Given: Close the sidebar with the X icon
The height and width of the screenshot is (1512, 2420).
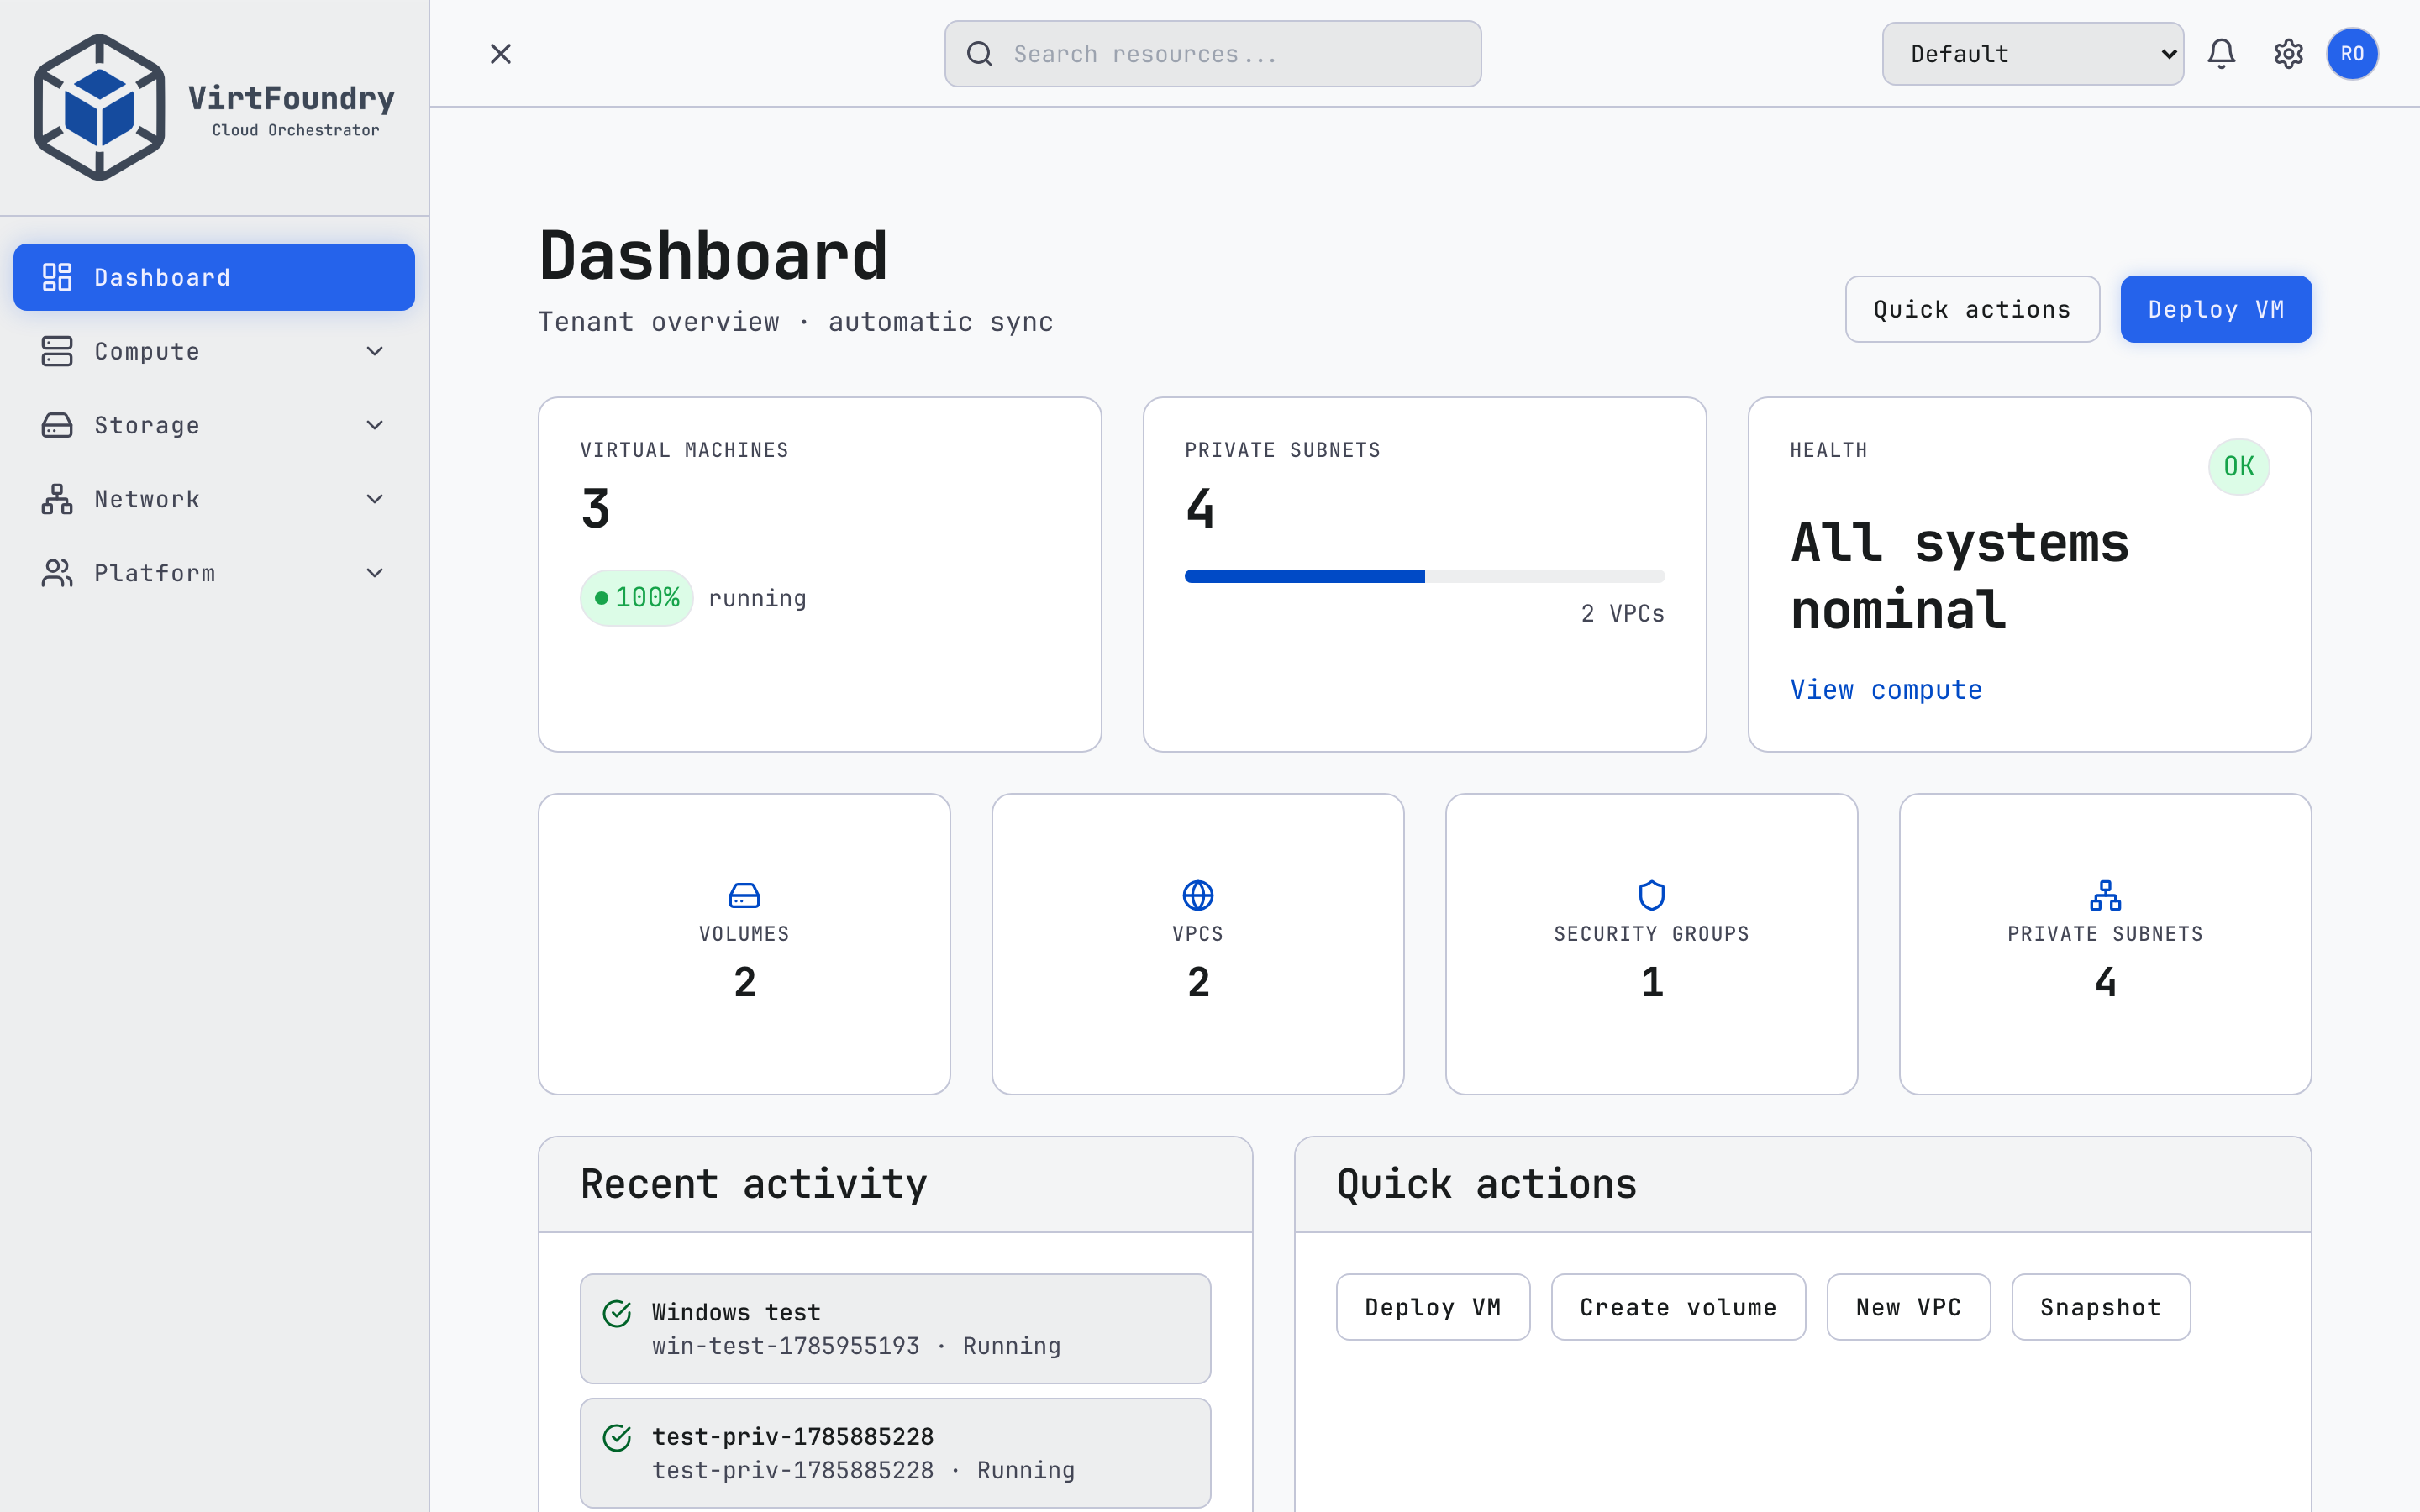Looking at the screenshot, I should coord(501,54).
